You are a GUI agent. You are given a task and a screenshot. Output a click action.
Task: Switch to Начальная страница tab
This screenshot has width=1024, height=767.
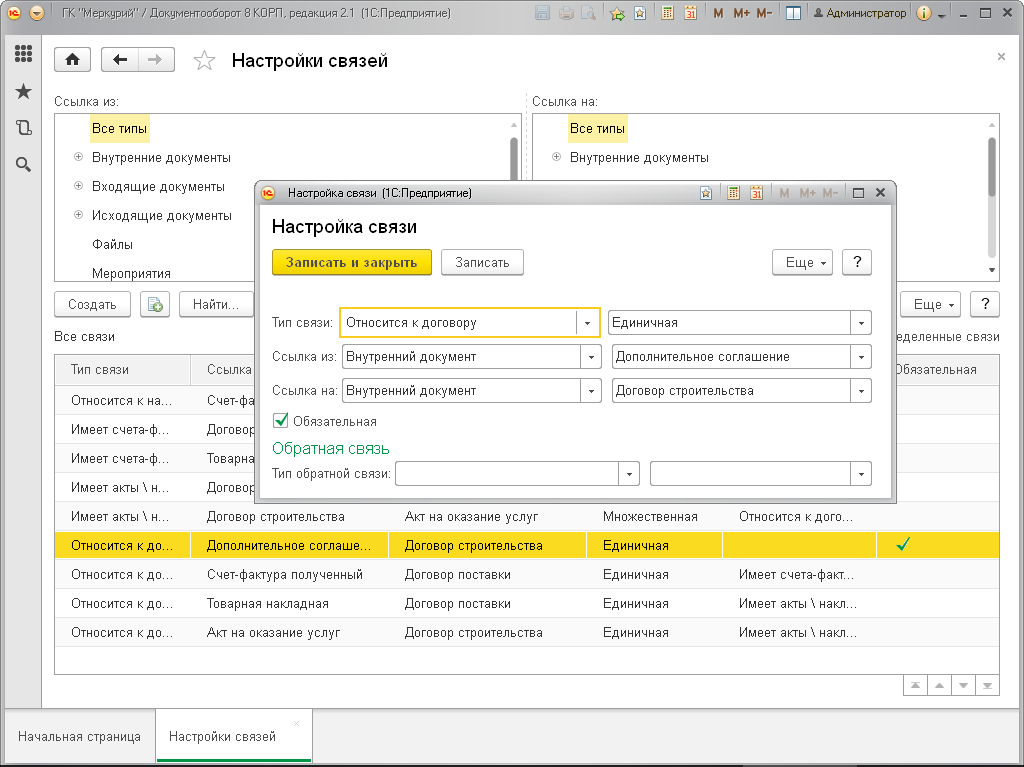(79, 736)
